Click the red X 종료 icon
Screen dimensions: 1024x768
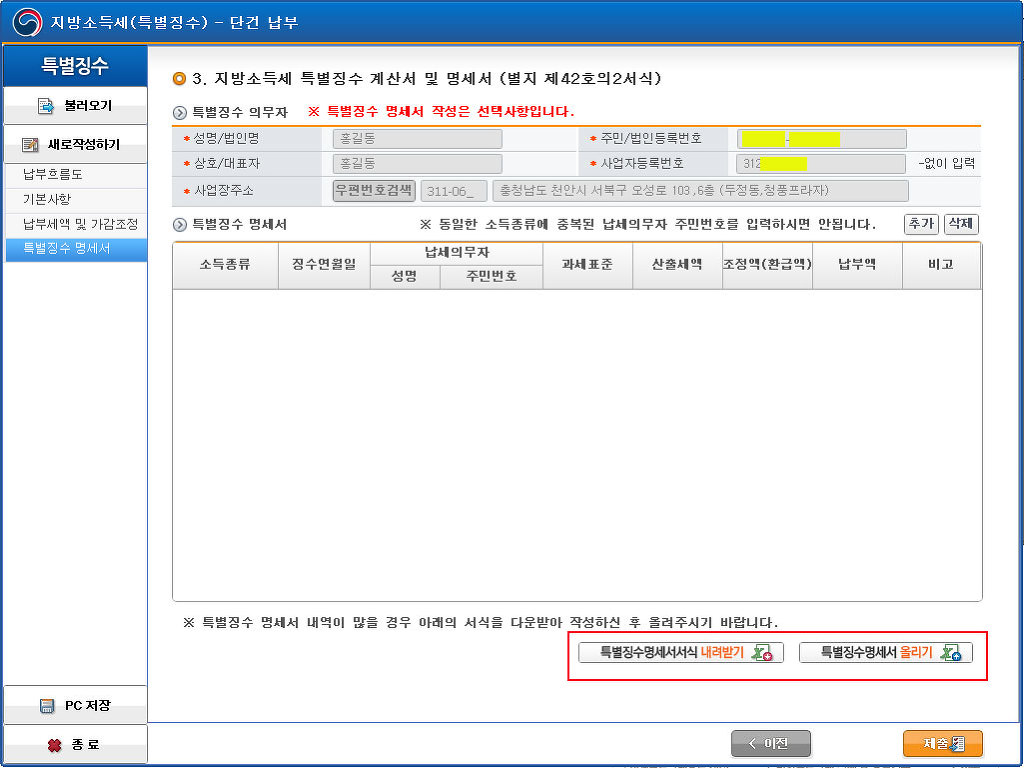coord(54,745)
